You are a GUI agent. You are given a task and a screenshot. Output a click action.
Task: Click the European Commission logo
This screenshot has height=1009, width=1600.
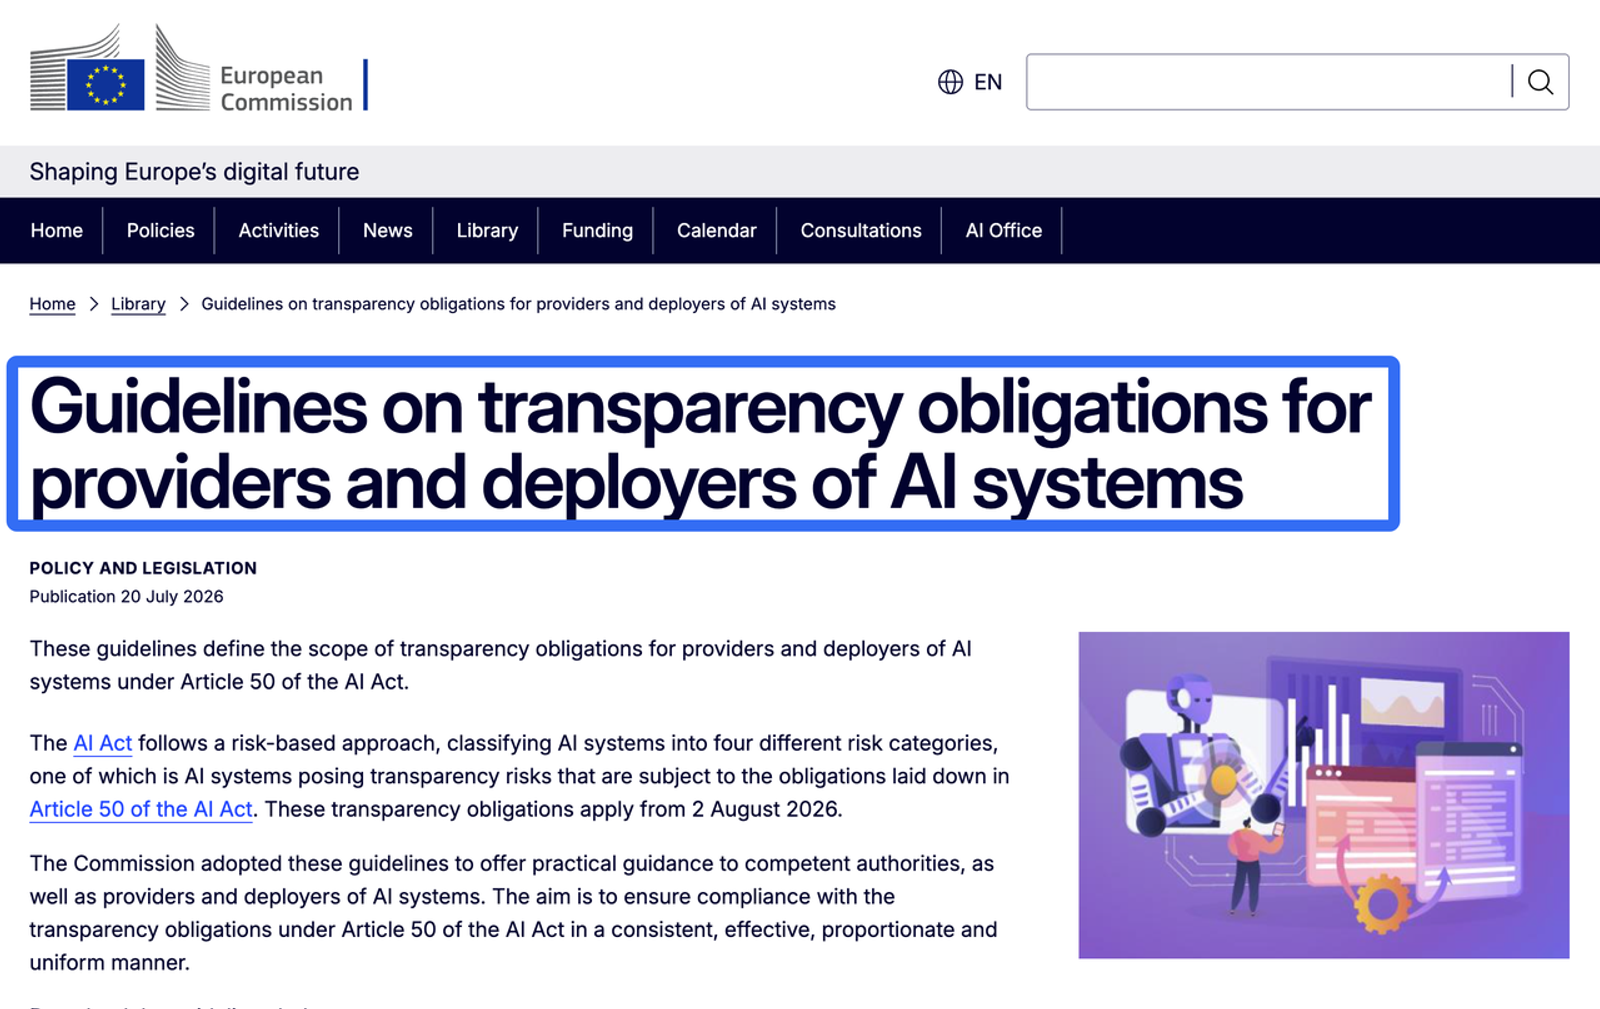click(198, 70)
